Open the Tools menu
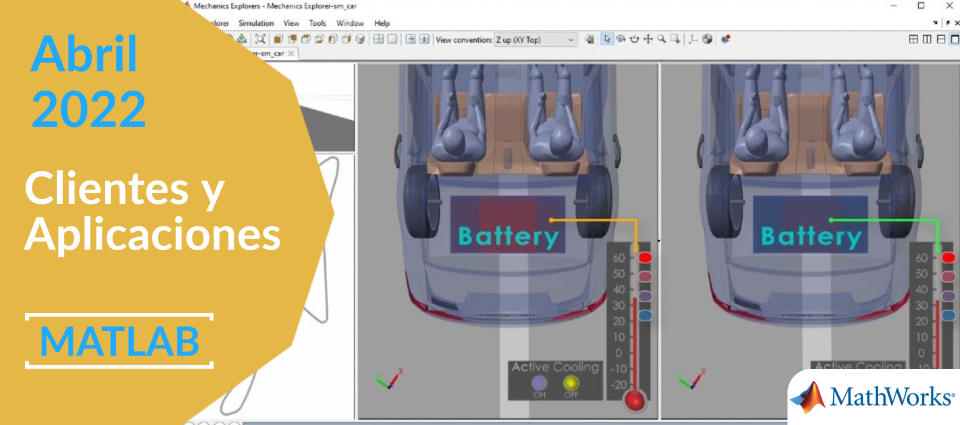Image resolution: width=960 pixels, height=425 pixels. [x=318, y=23]
